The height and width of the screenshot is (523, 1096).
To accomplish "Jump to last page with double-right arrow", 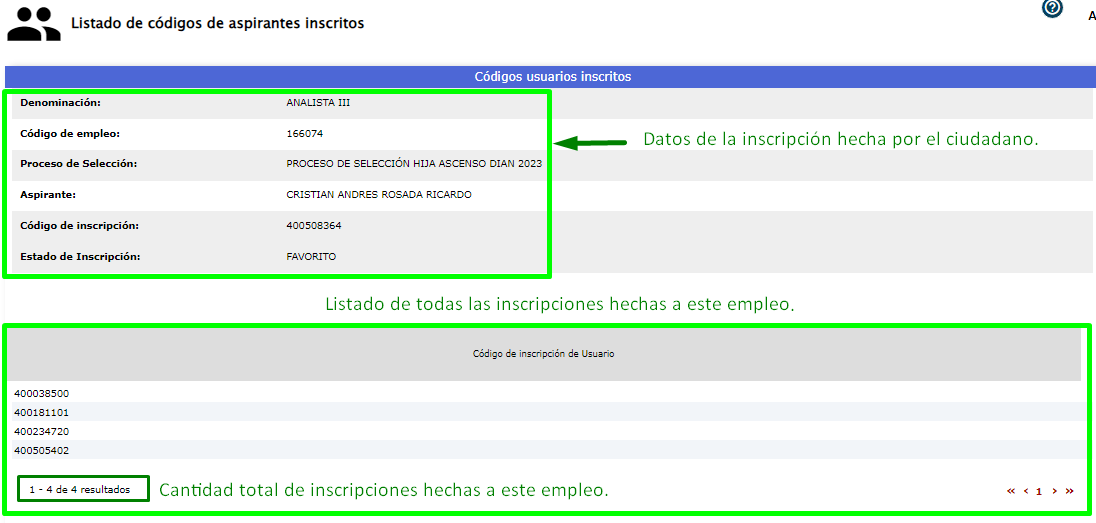I will (1070, 491).
